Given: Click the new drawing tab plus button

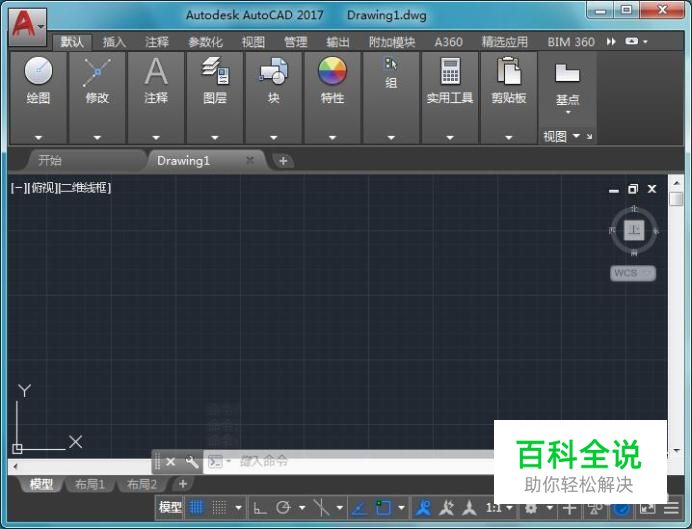Looking at the screenshot, I should click(284, 161).
